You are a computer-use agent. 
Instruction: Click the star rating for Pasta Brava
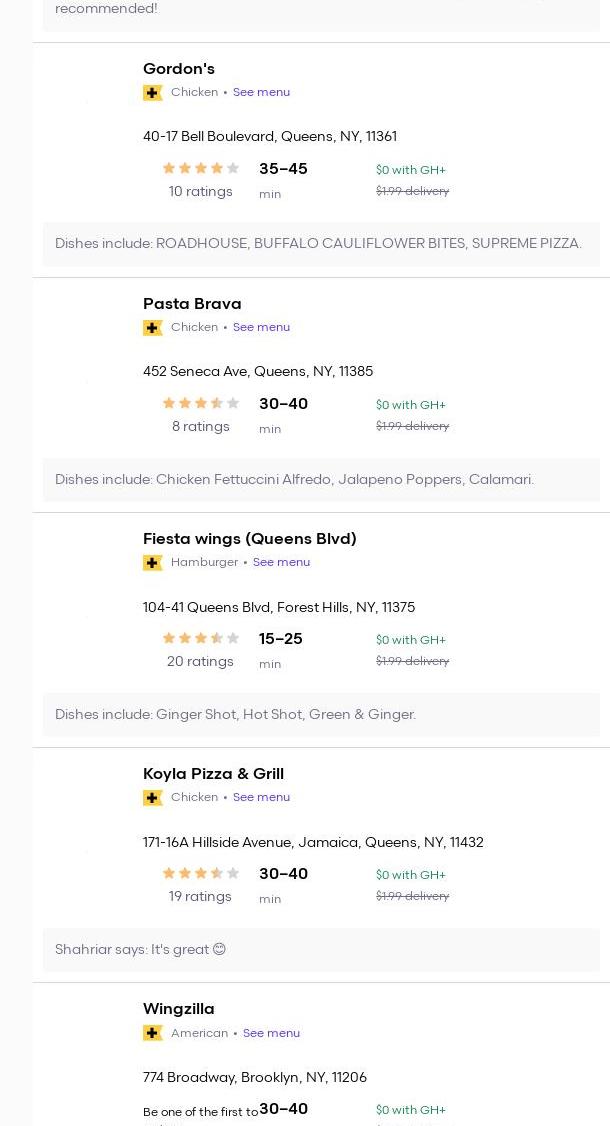tap(201, 404)
